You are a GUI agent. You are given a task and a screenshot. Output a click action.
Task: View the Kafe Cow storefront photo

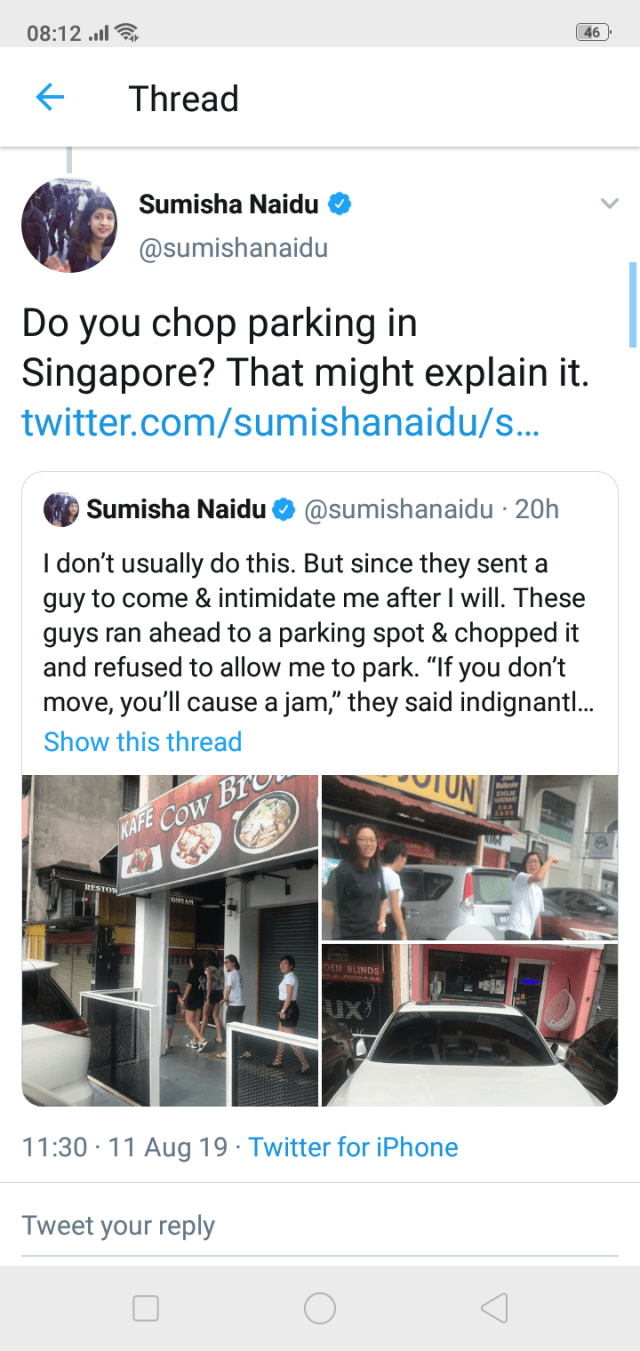point(170,940)
